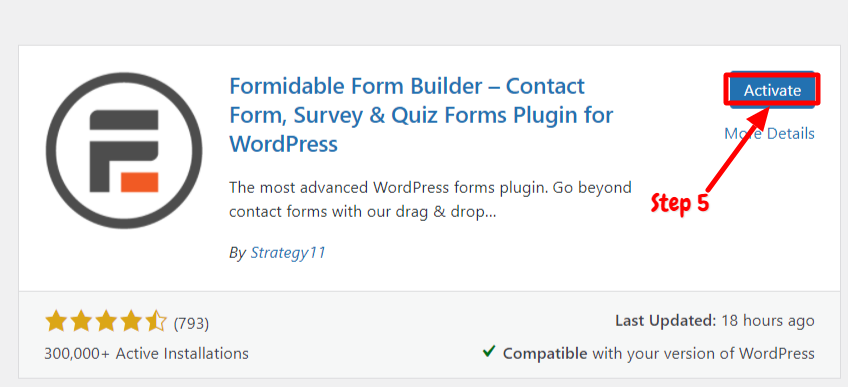Click the 300,000+ Active Installations text

pos(147,353)
